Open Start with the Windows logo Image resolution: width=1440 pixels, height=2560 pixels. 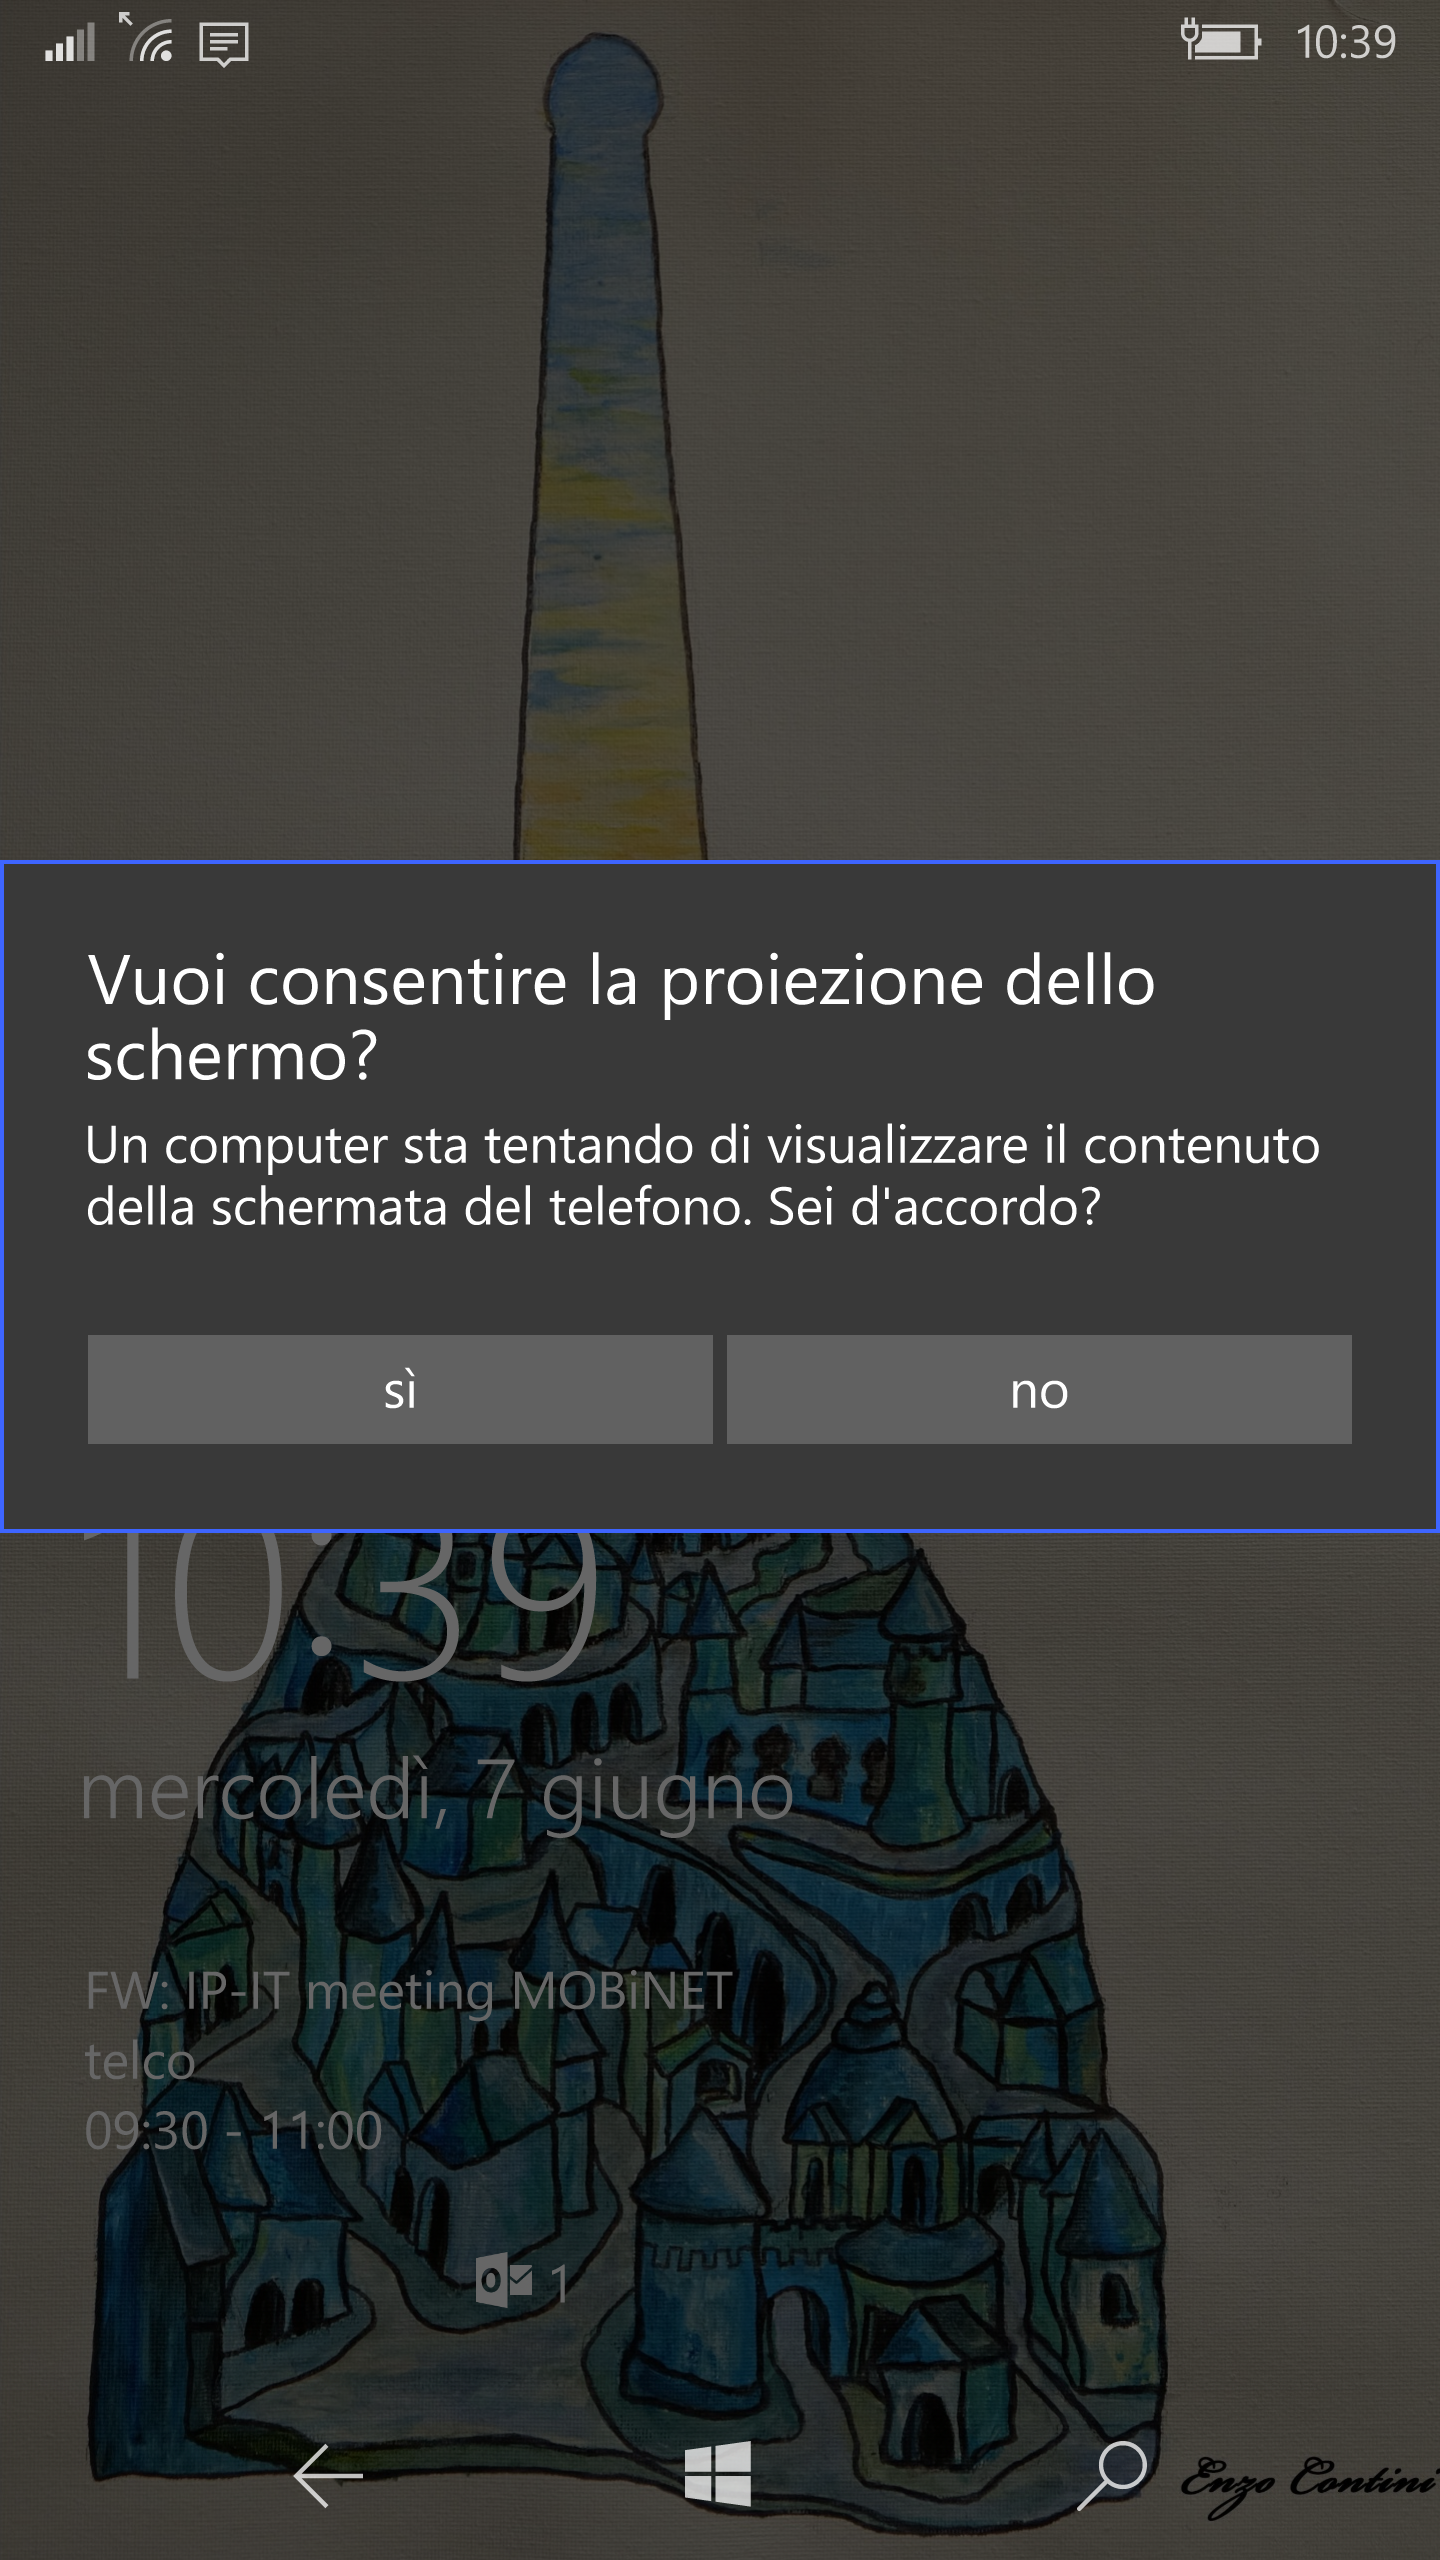718,2475
